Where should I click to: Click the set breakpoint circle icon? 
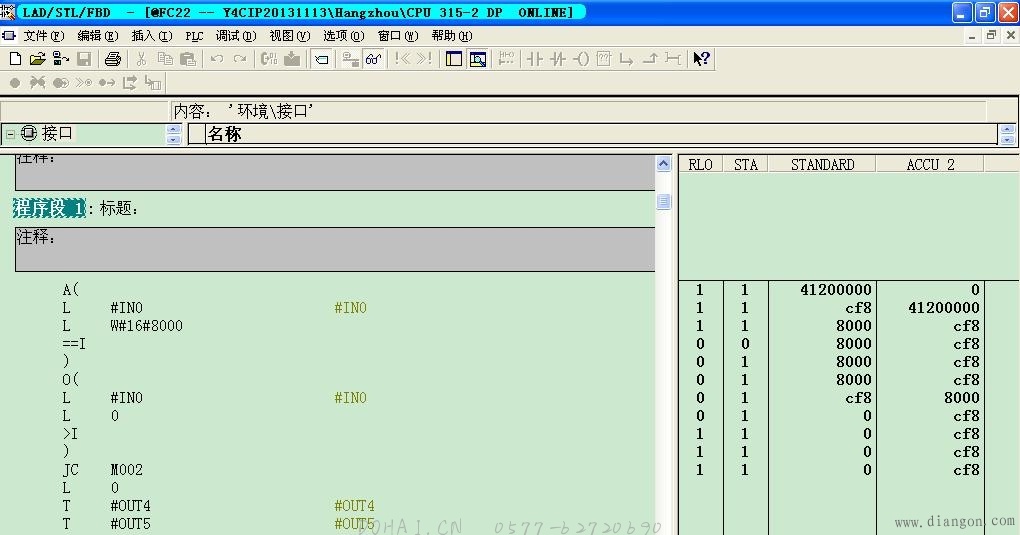click(15, 83)
